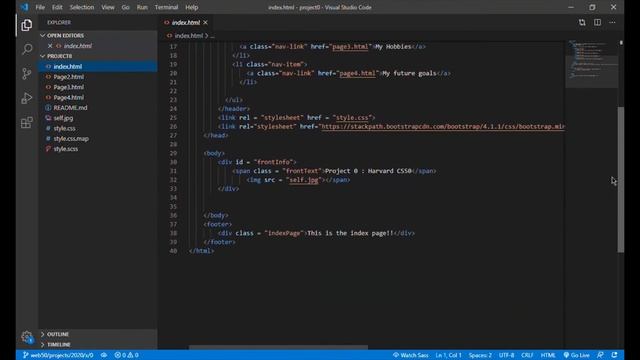Close the index.html editor tab
The image size is (640, 360).
coord(205,22)
